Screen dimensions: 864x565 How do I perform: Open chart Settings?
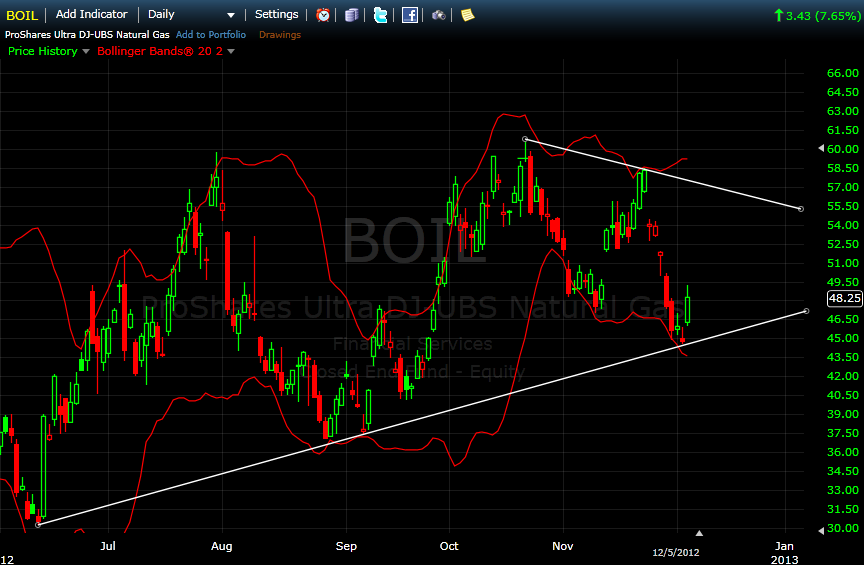pyautogui.click(x=277, y=14)
